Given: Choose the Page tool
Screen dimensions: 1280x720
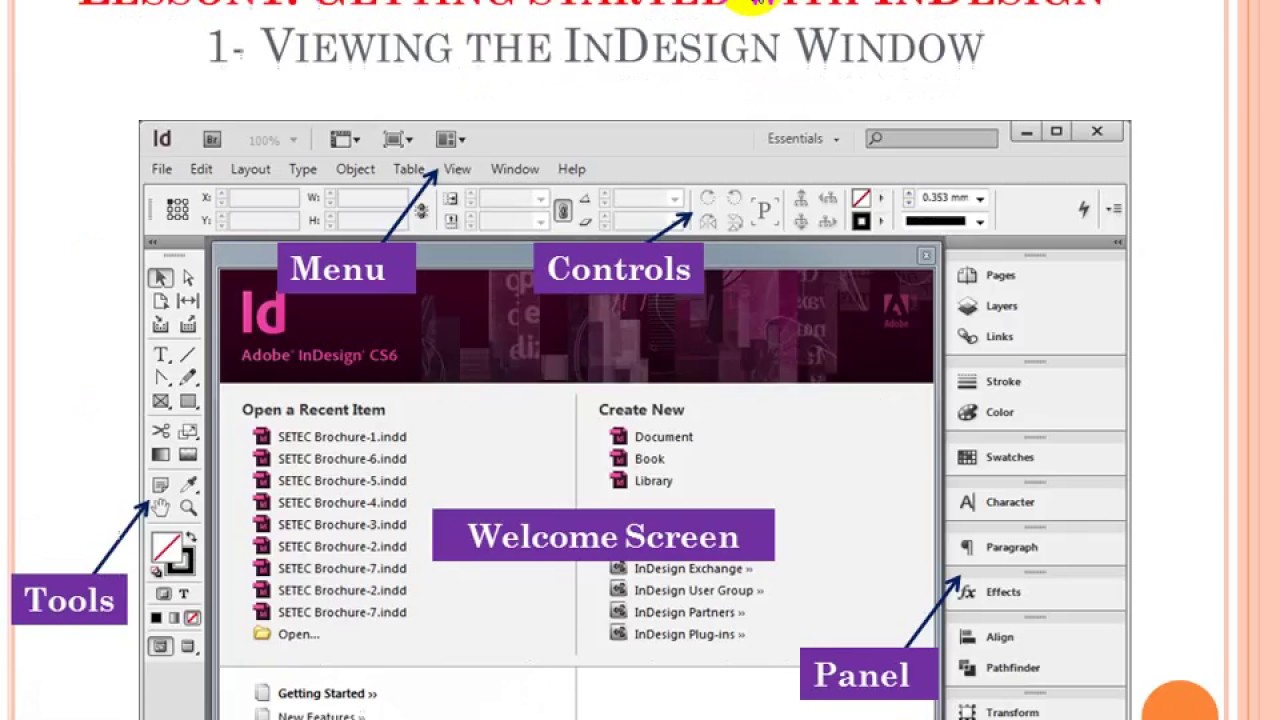Looking at the screenshot, I should pos(161,301).
